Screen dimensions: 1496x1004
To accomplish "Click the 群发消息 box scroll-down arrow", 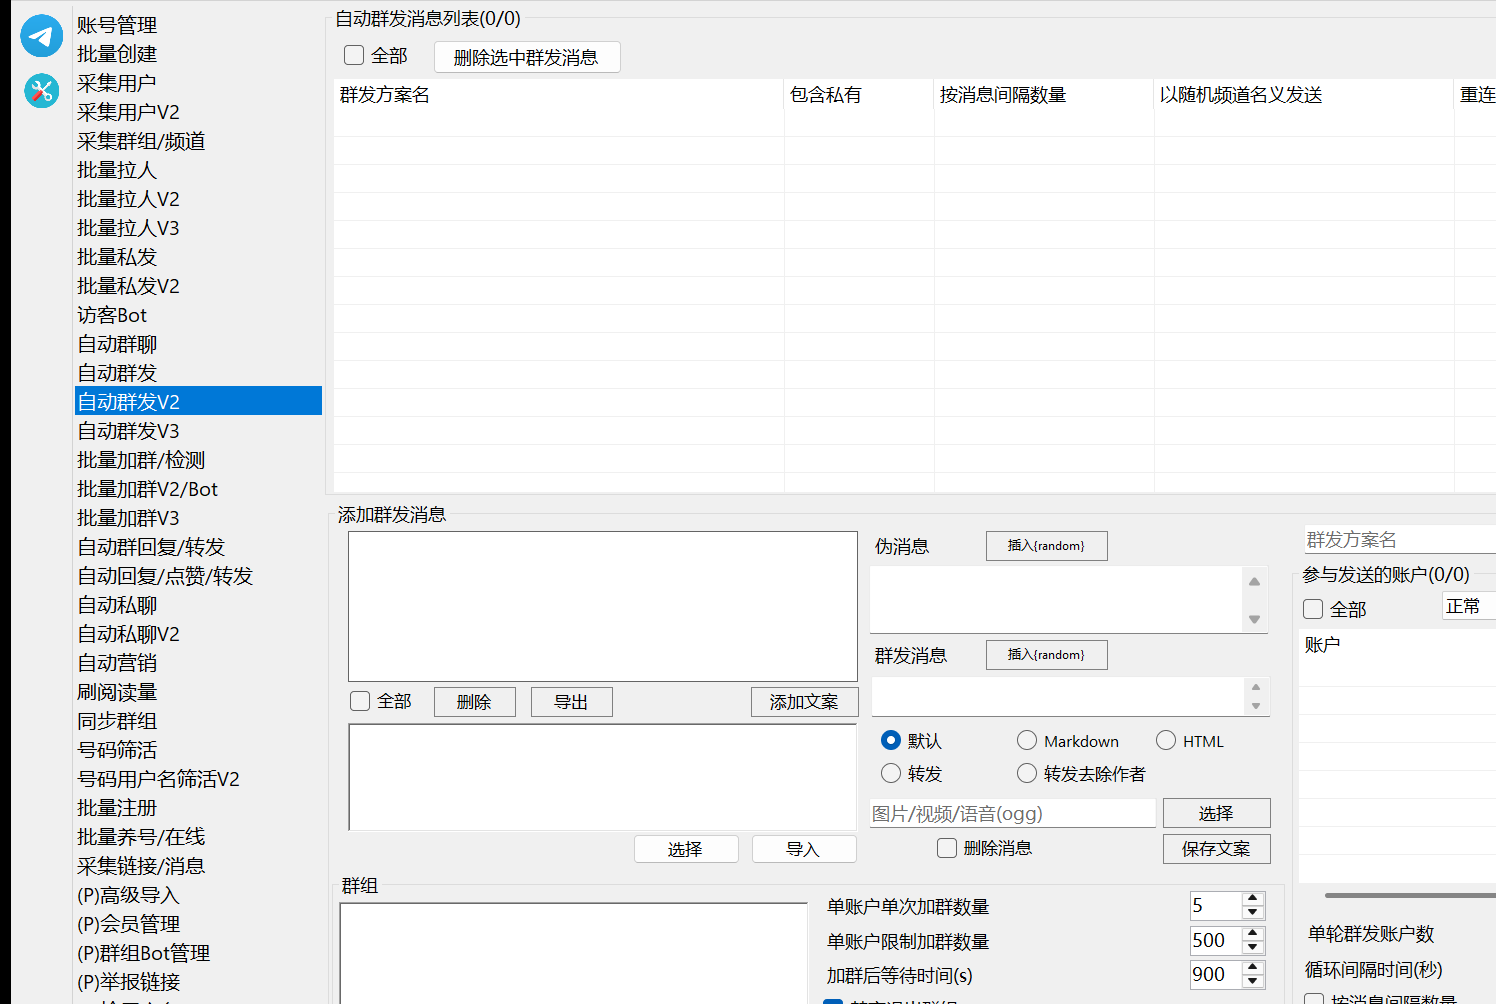I will tap(1256, 706).
